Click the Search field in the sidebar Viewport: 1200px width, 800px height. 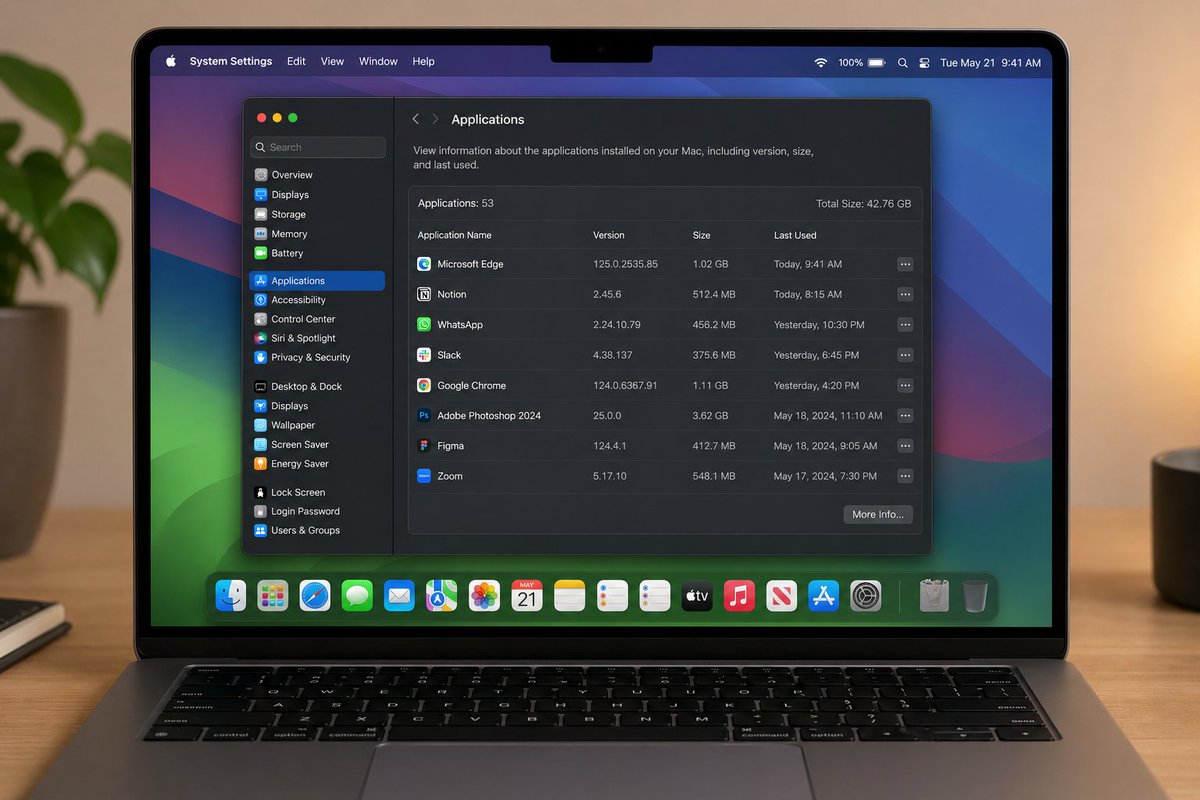pos(318,147)
